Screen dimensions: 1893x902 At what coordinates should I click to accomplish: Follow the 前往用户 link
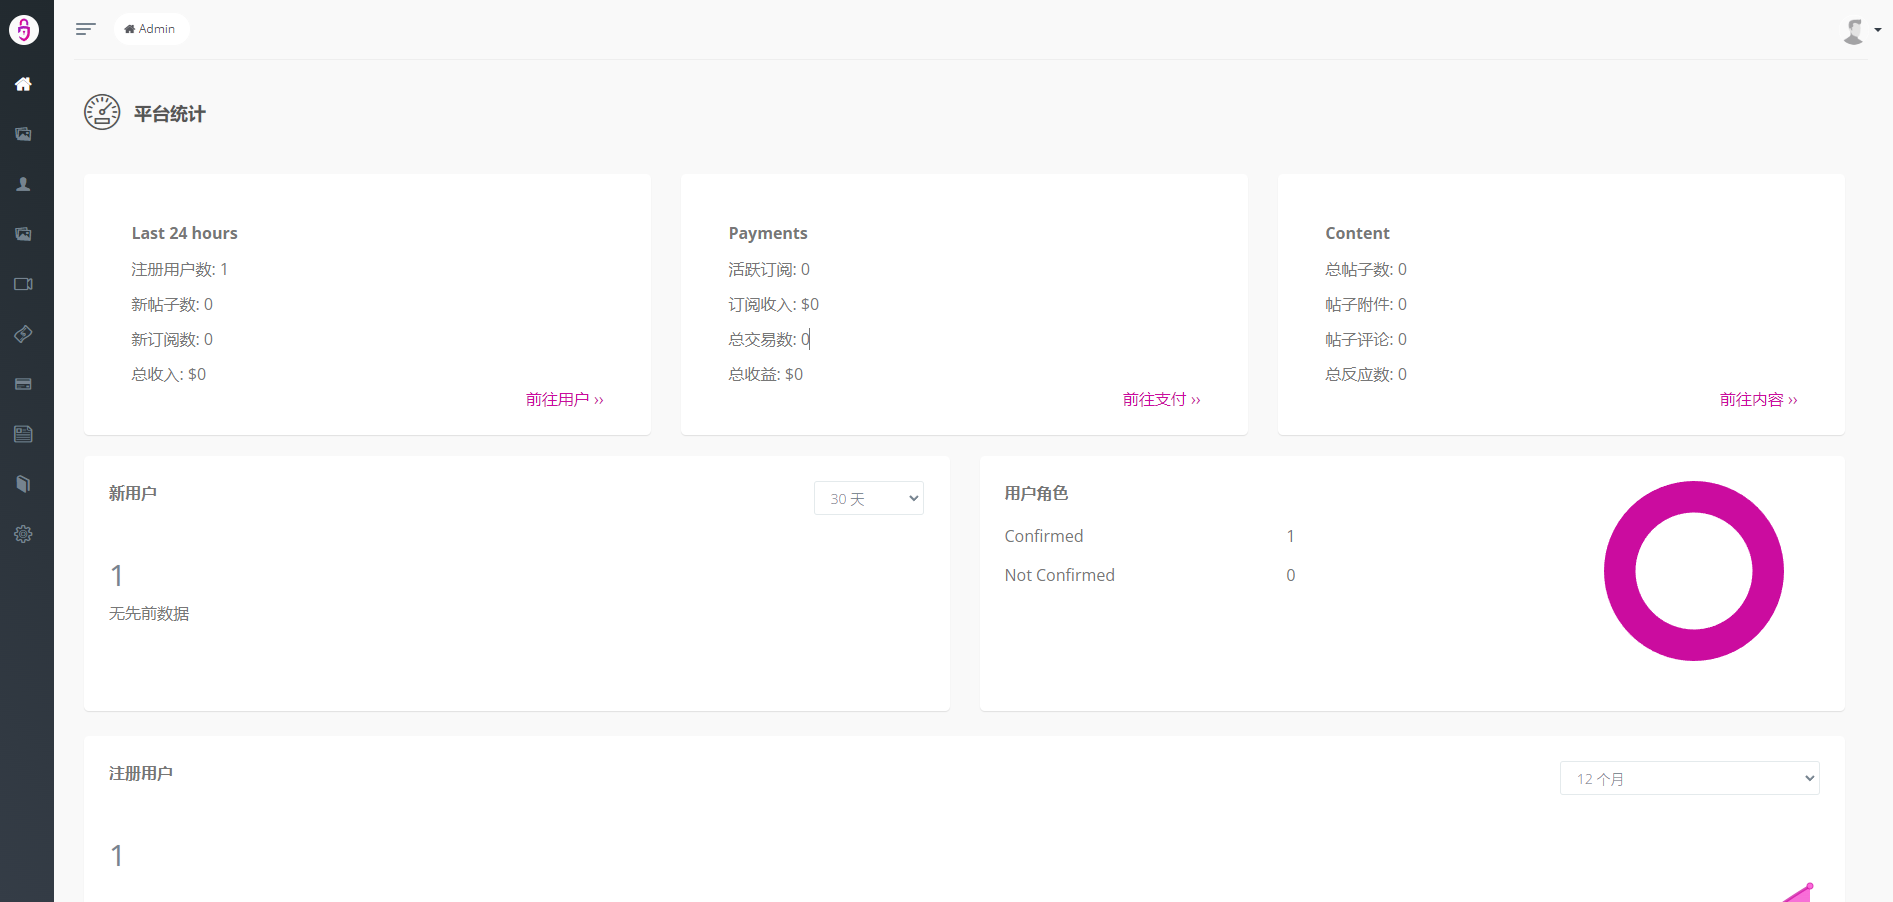564,399
